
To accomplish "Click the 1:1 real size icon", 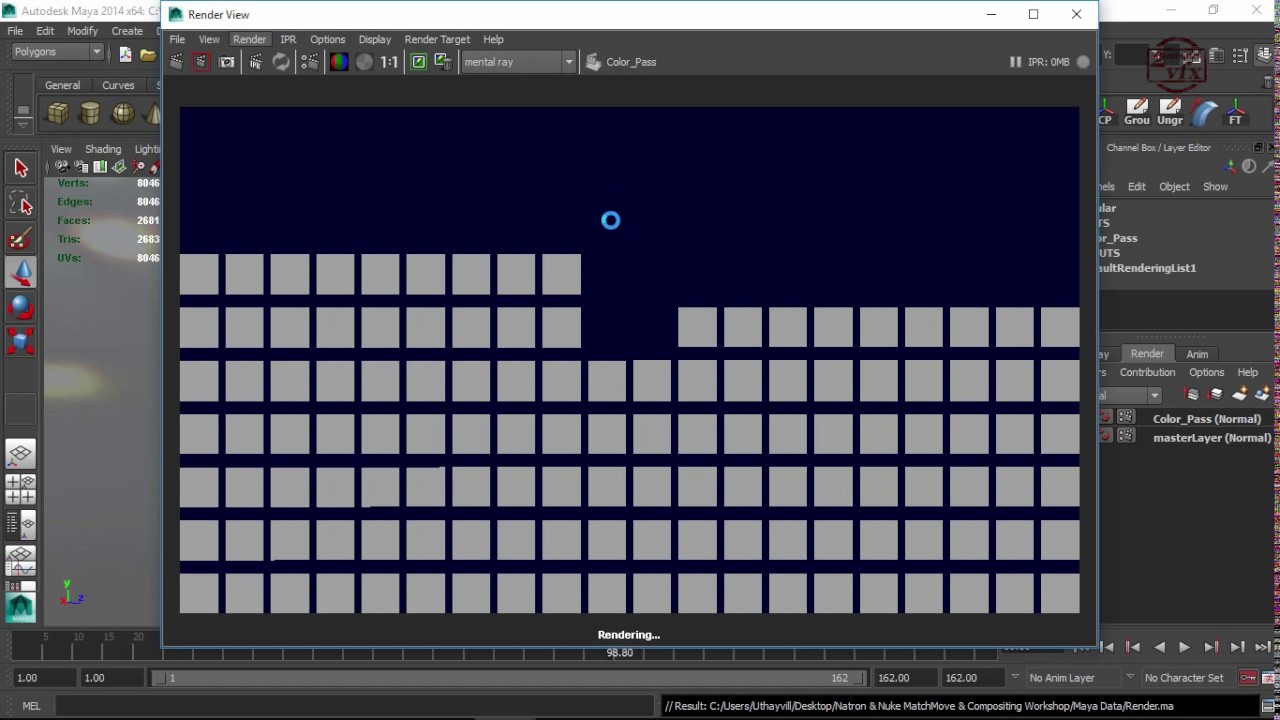I will coord(389,62).
